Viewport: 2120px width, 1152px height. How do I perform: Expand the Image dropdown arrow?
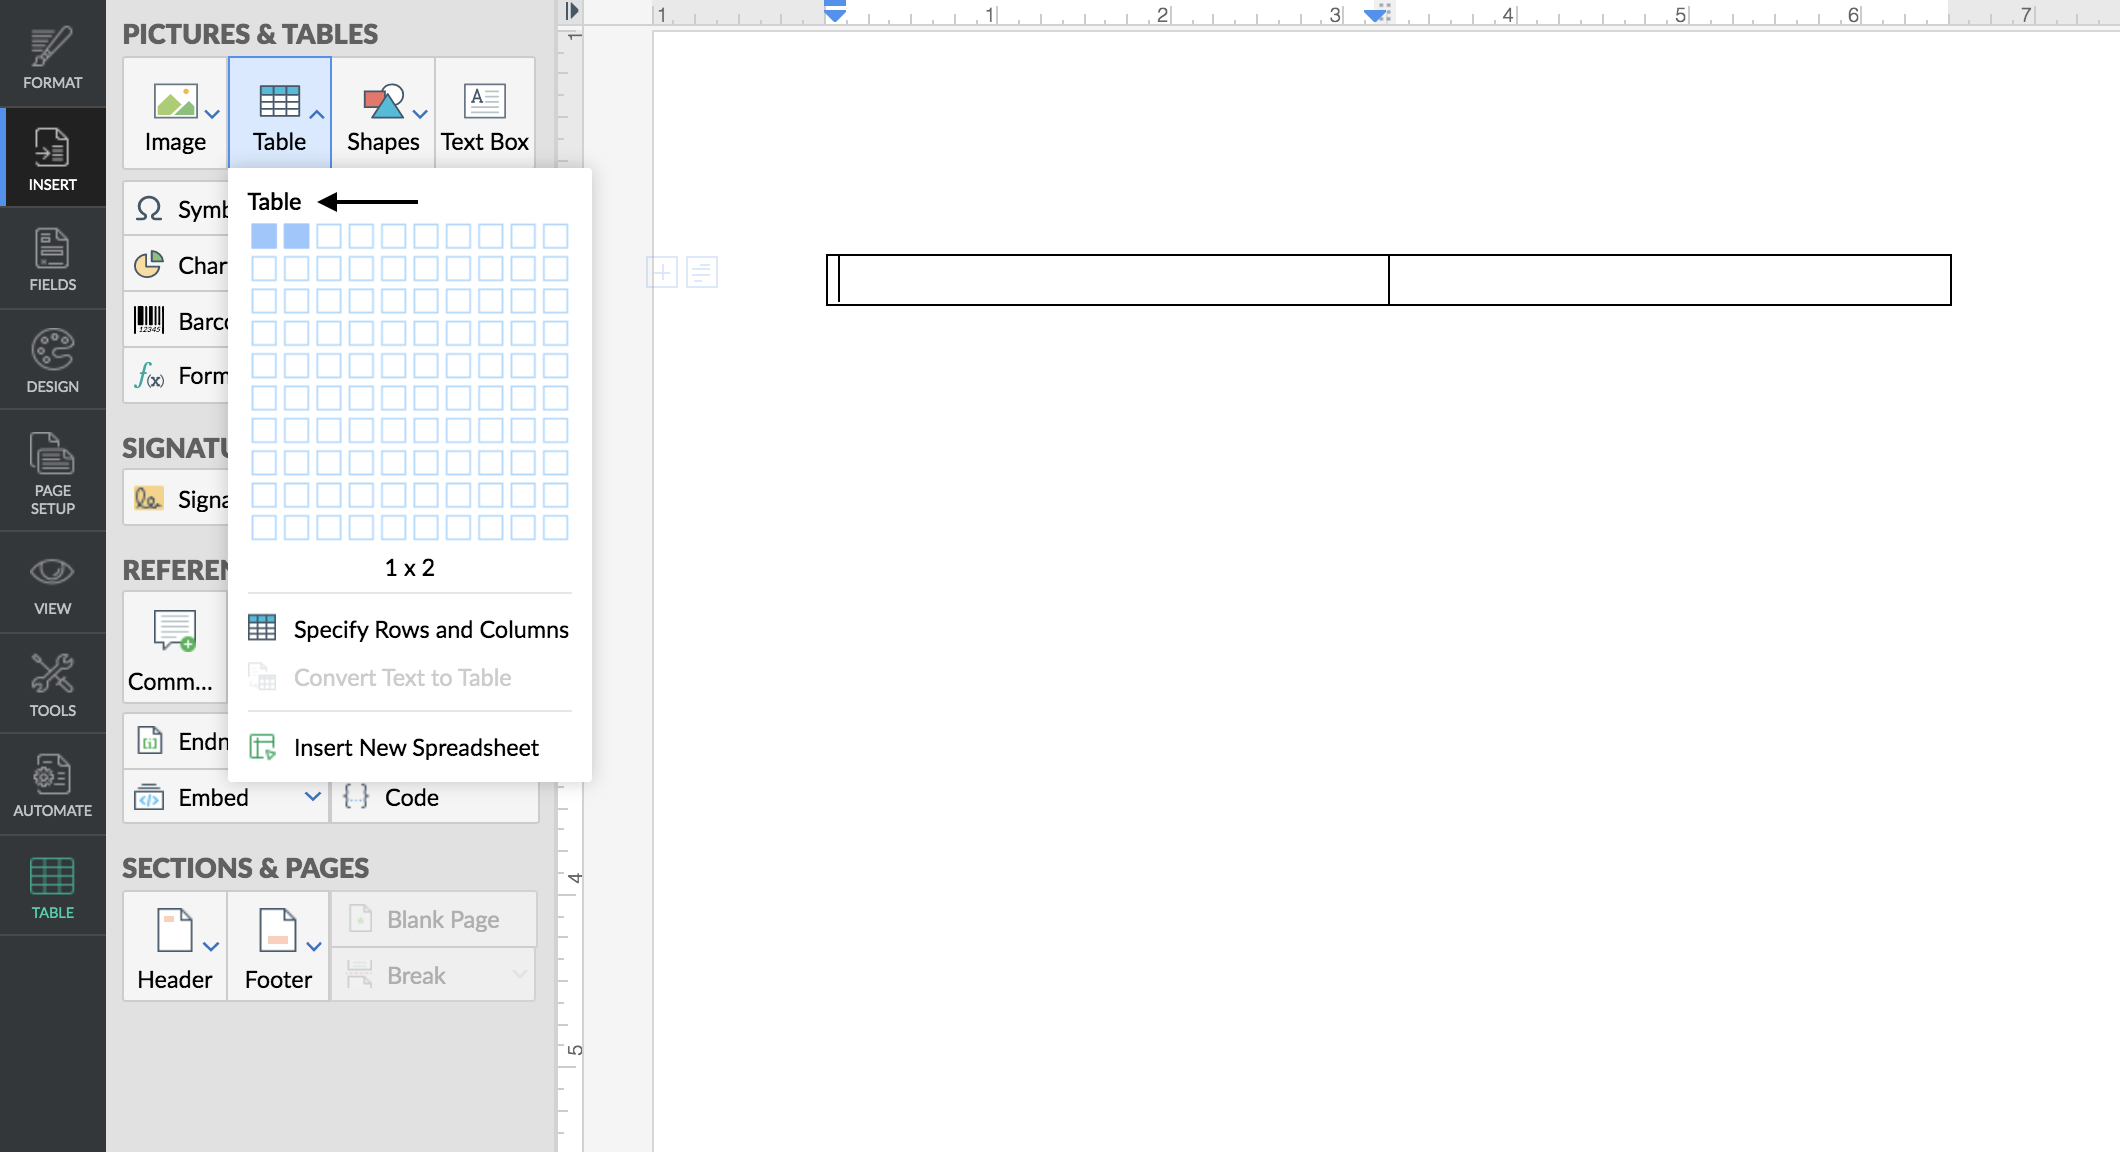pos(212,114)
